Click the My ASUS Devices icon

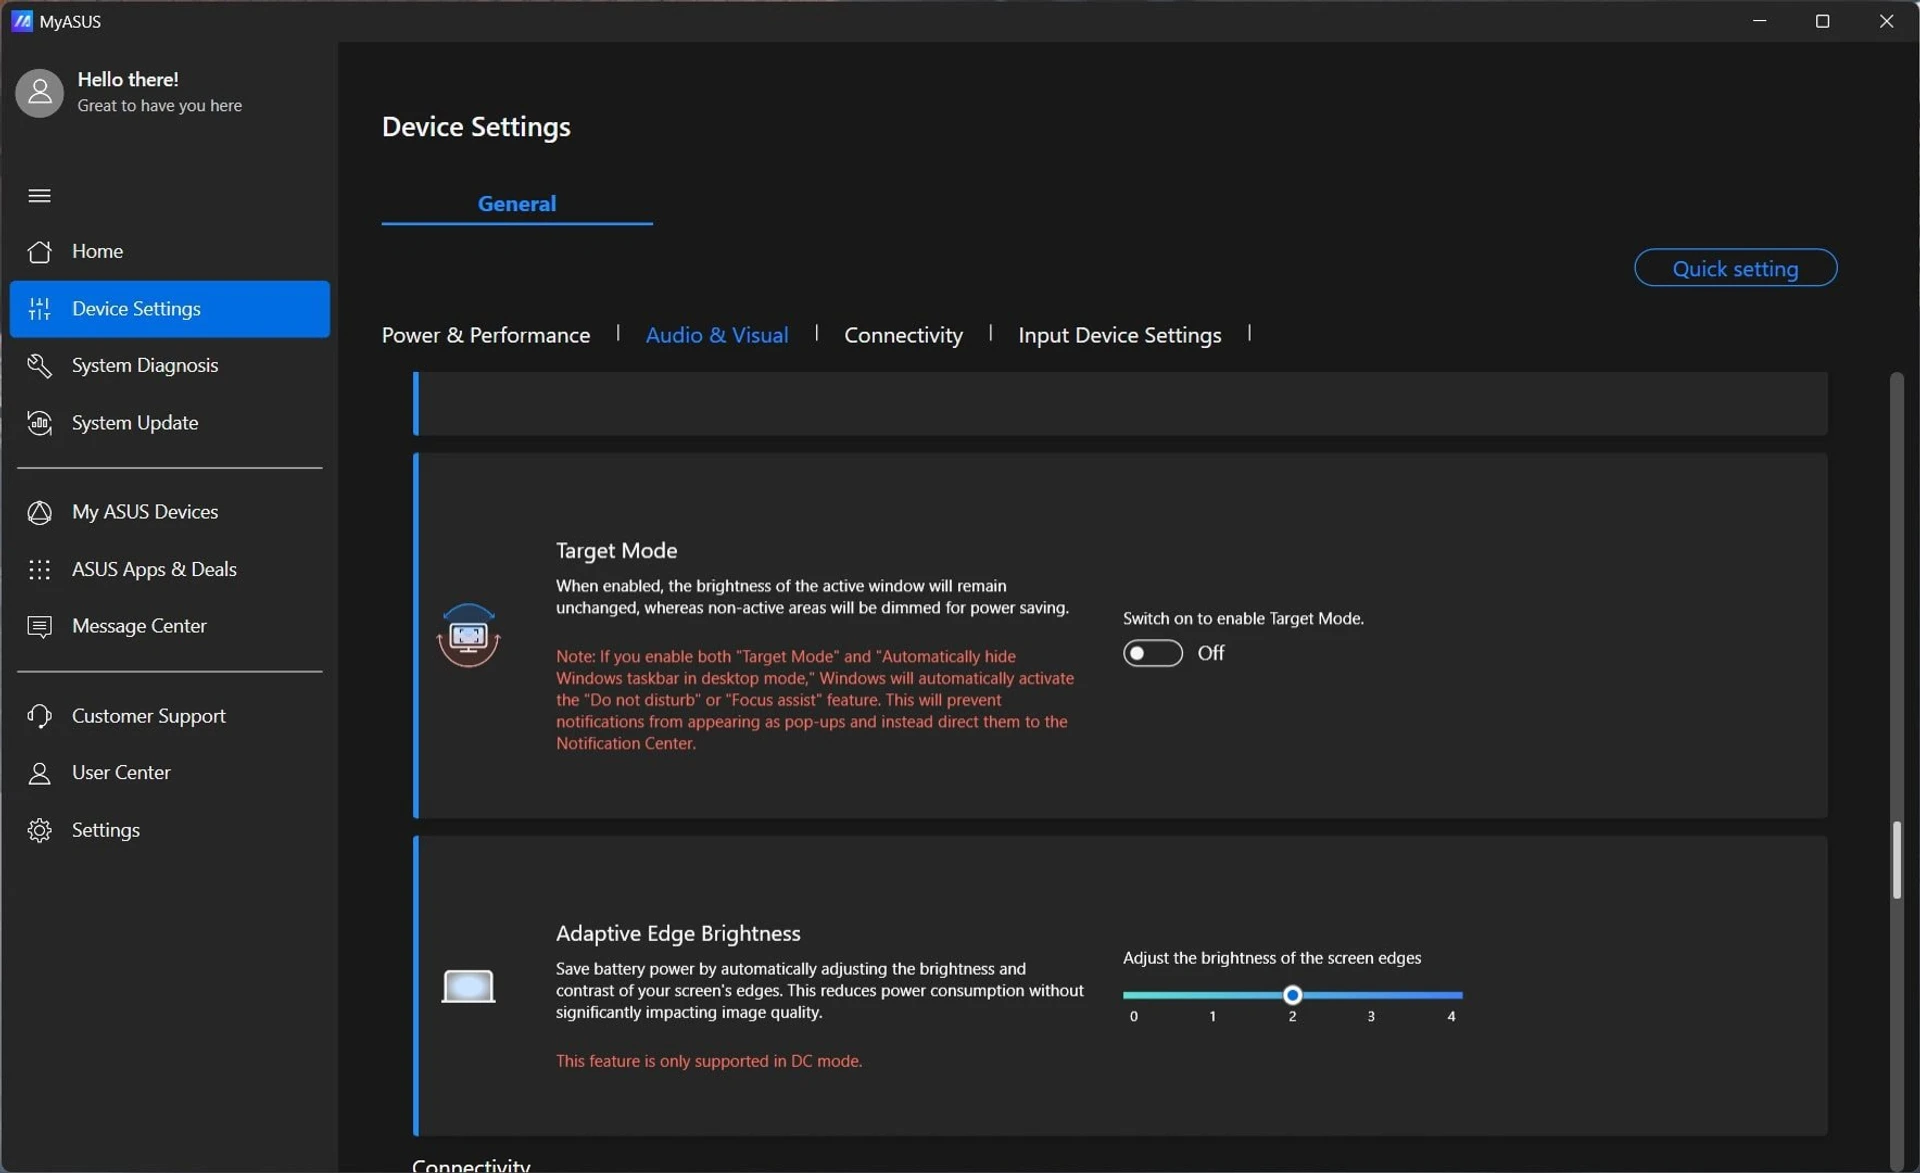(x=39, y=512)
